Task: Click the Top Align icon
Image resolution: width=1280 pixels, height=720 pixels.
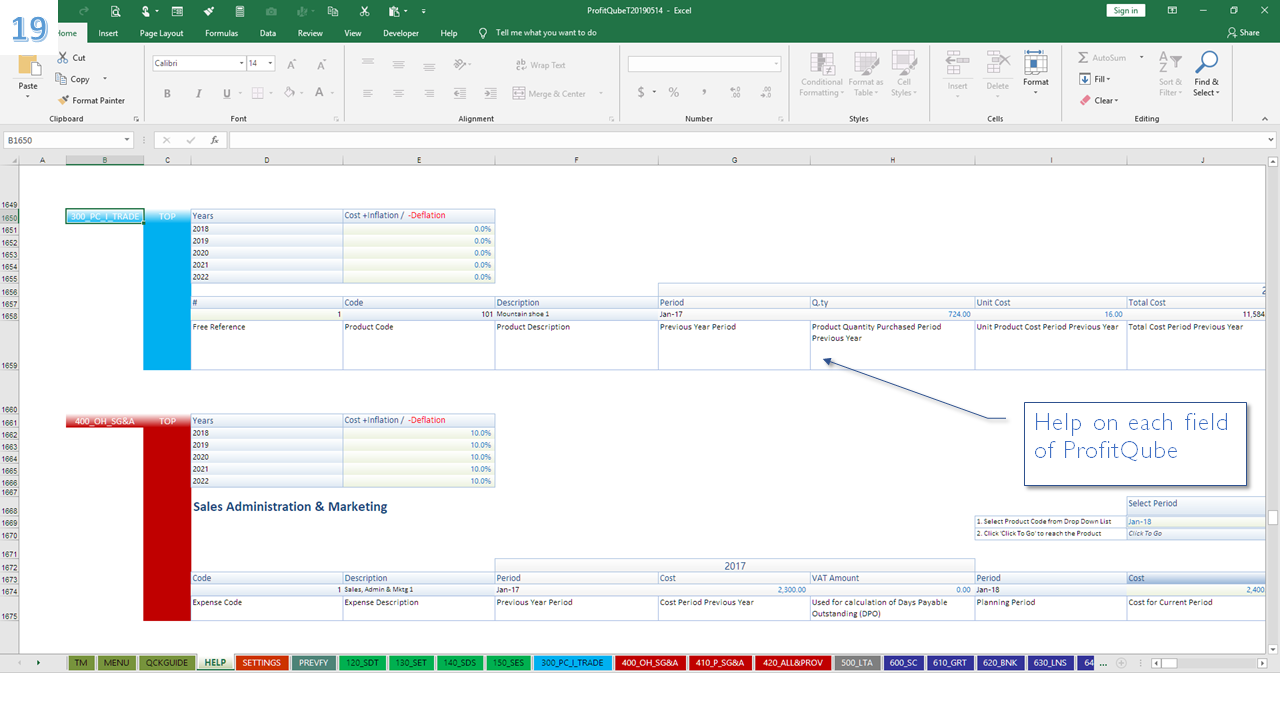Action: [x=368, y=64]
